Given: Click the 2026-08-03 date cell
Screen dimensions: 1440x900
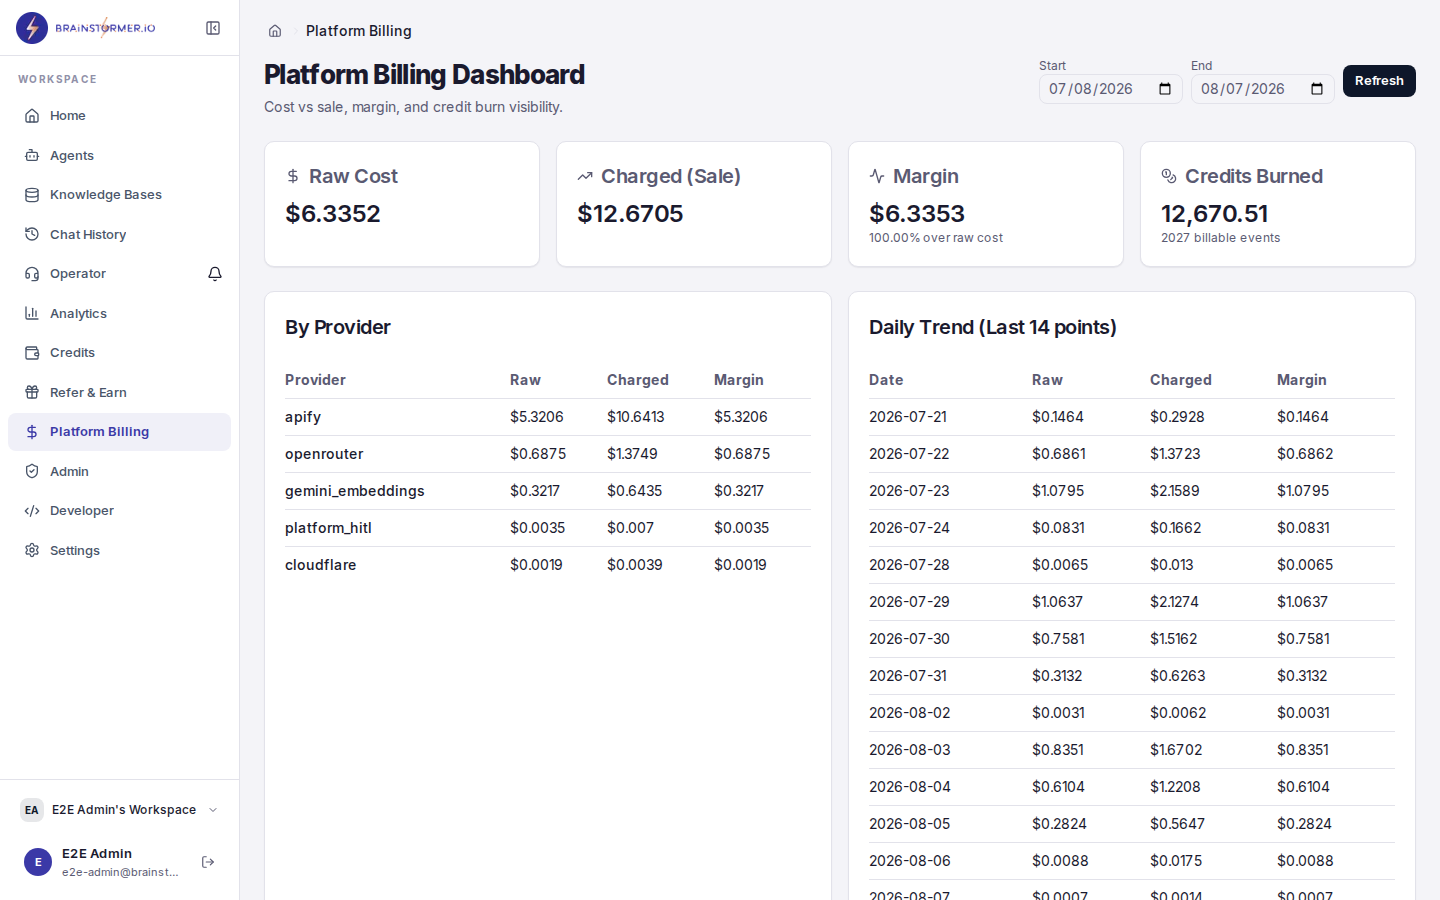Looking at the screenshot, I should (x=910, y=750).
